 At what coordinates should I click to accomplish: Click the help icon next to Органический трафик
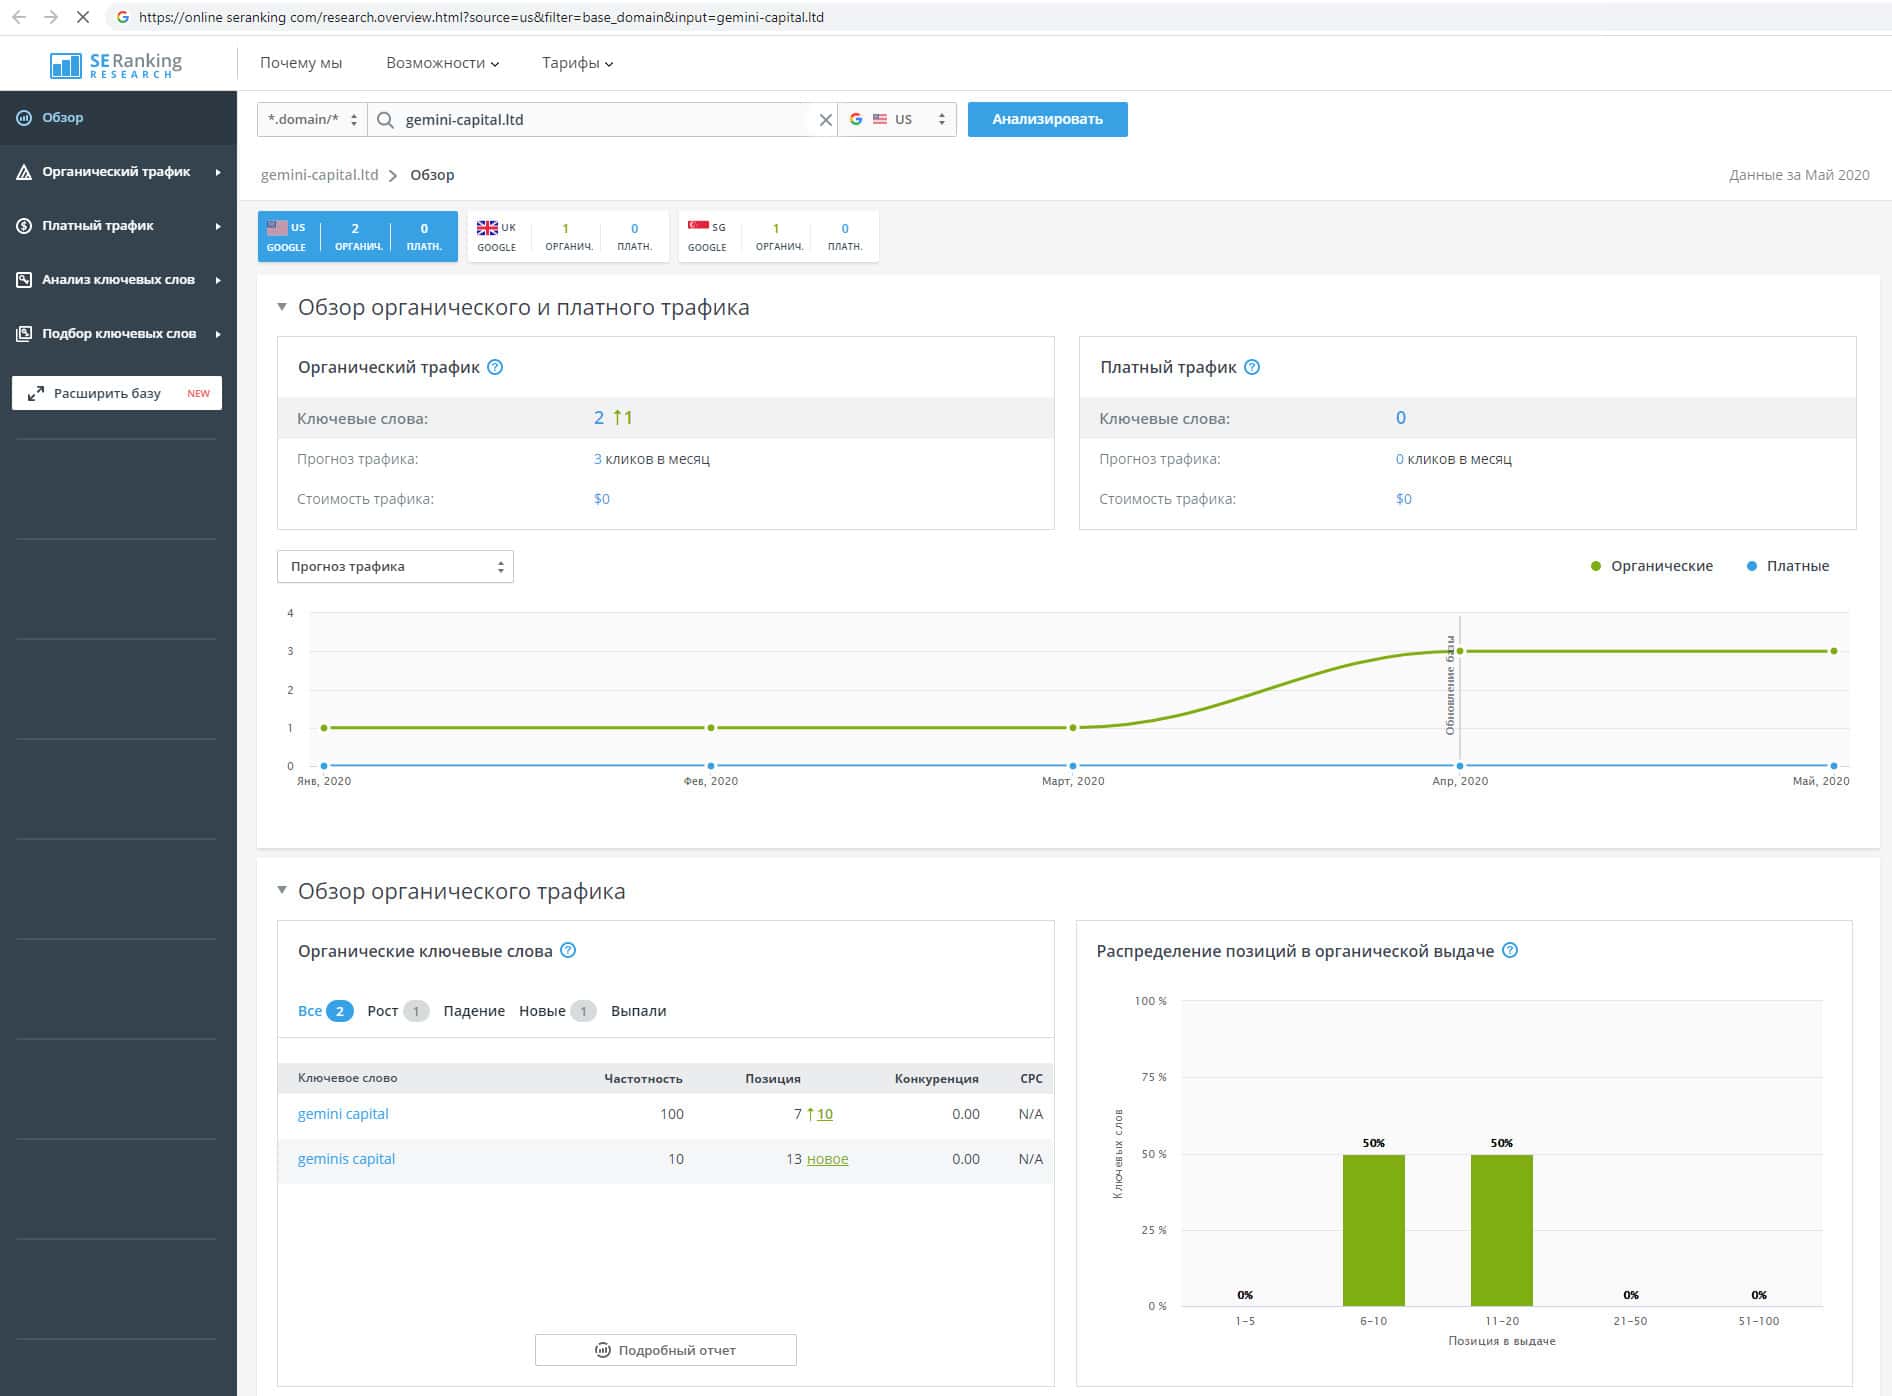pos(495,367)
